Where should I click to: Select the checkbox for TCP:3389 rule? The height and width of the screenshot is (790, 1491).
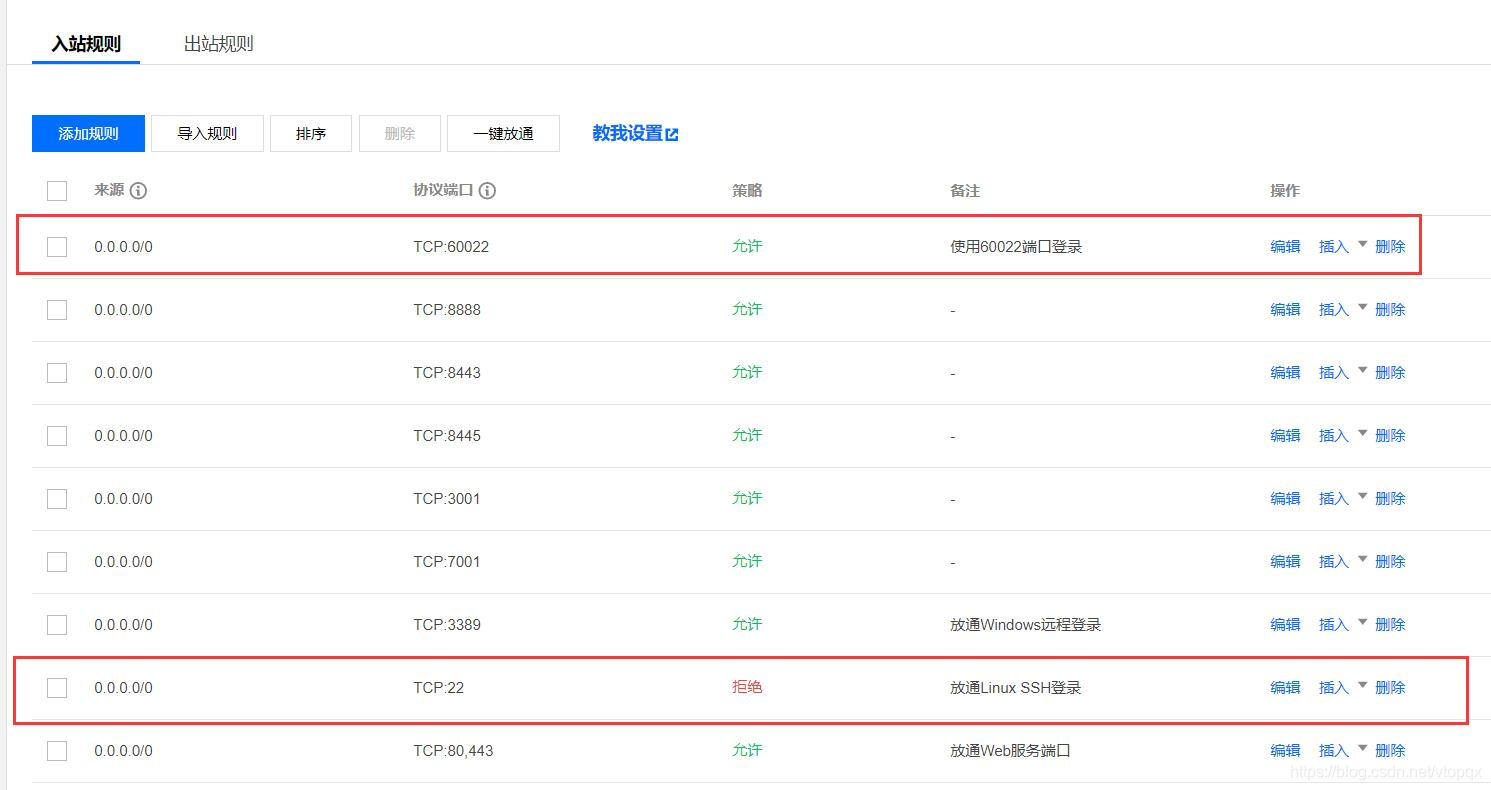57,625
